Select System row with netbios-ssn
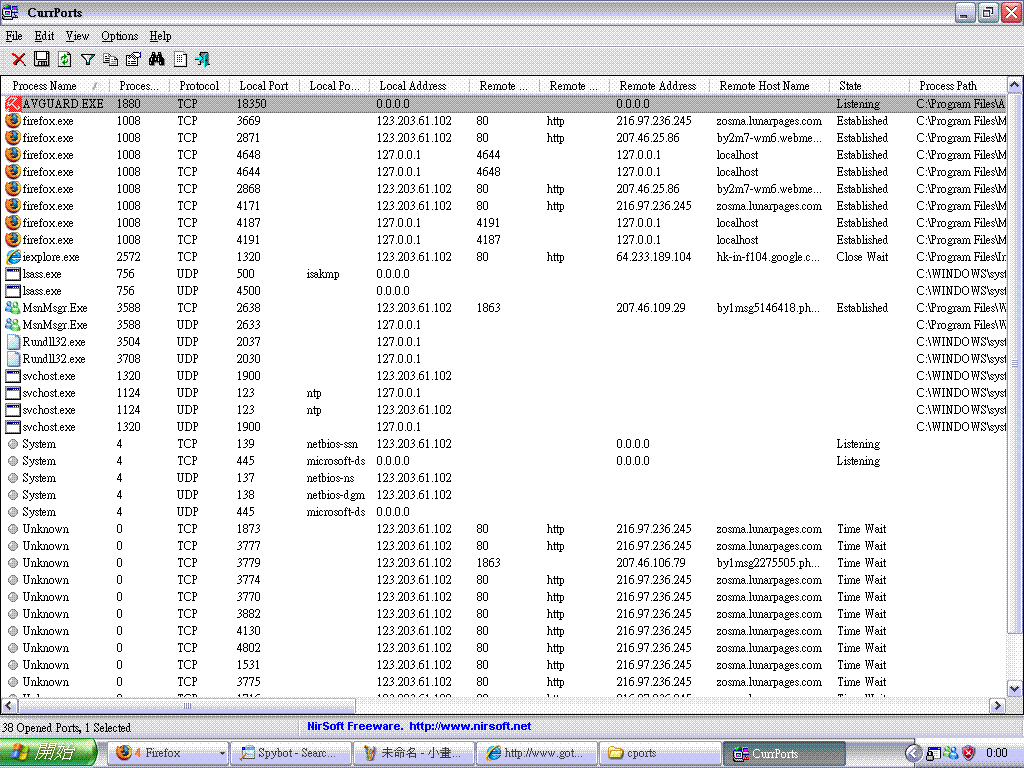The width and height of the screenshot is (1024, 768). [504, 444]
